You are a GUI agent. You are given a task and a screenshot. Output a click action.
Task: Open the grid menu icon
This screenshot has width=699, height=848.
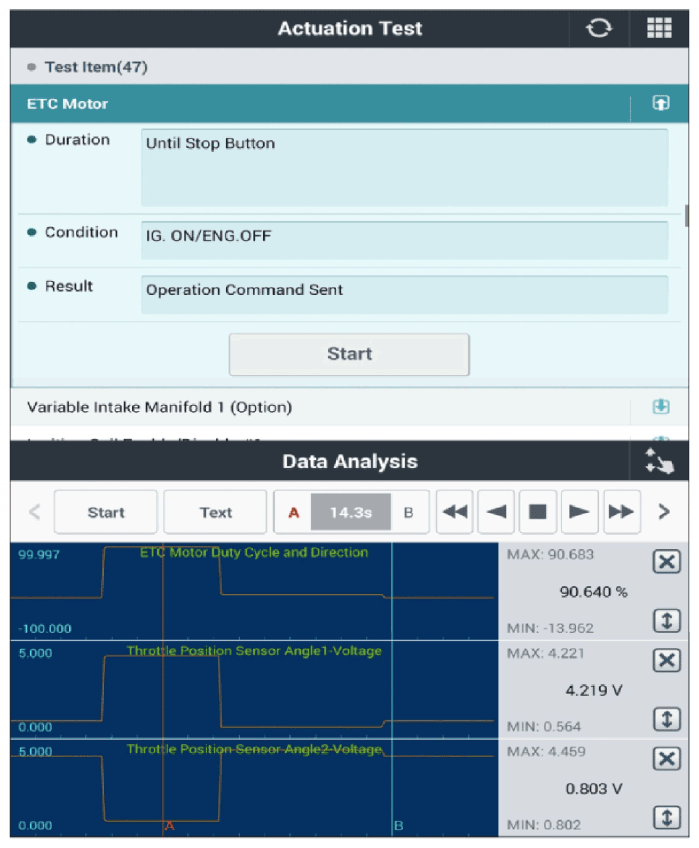click(659, 28)
